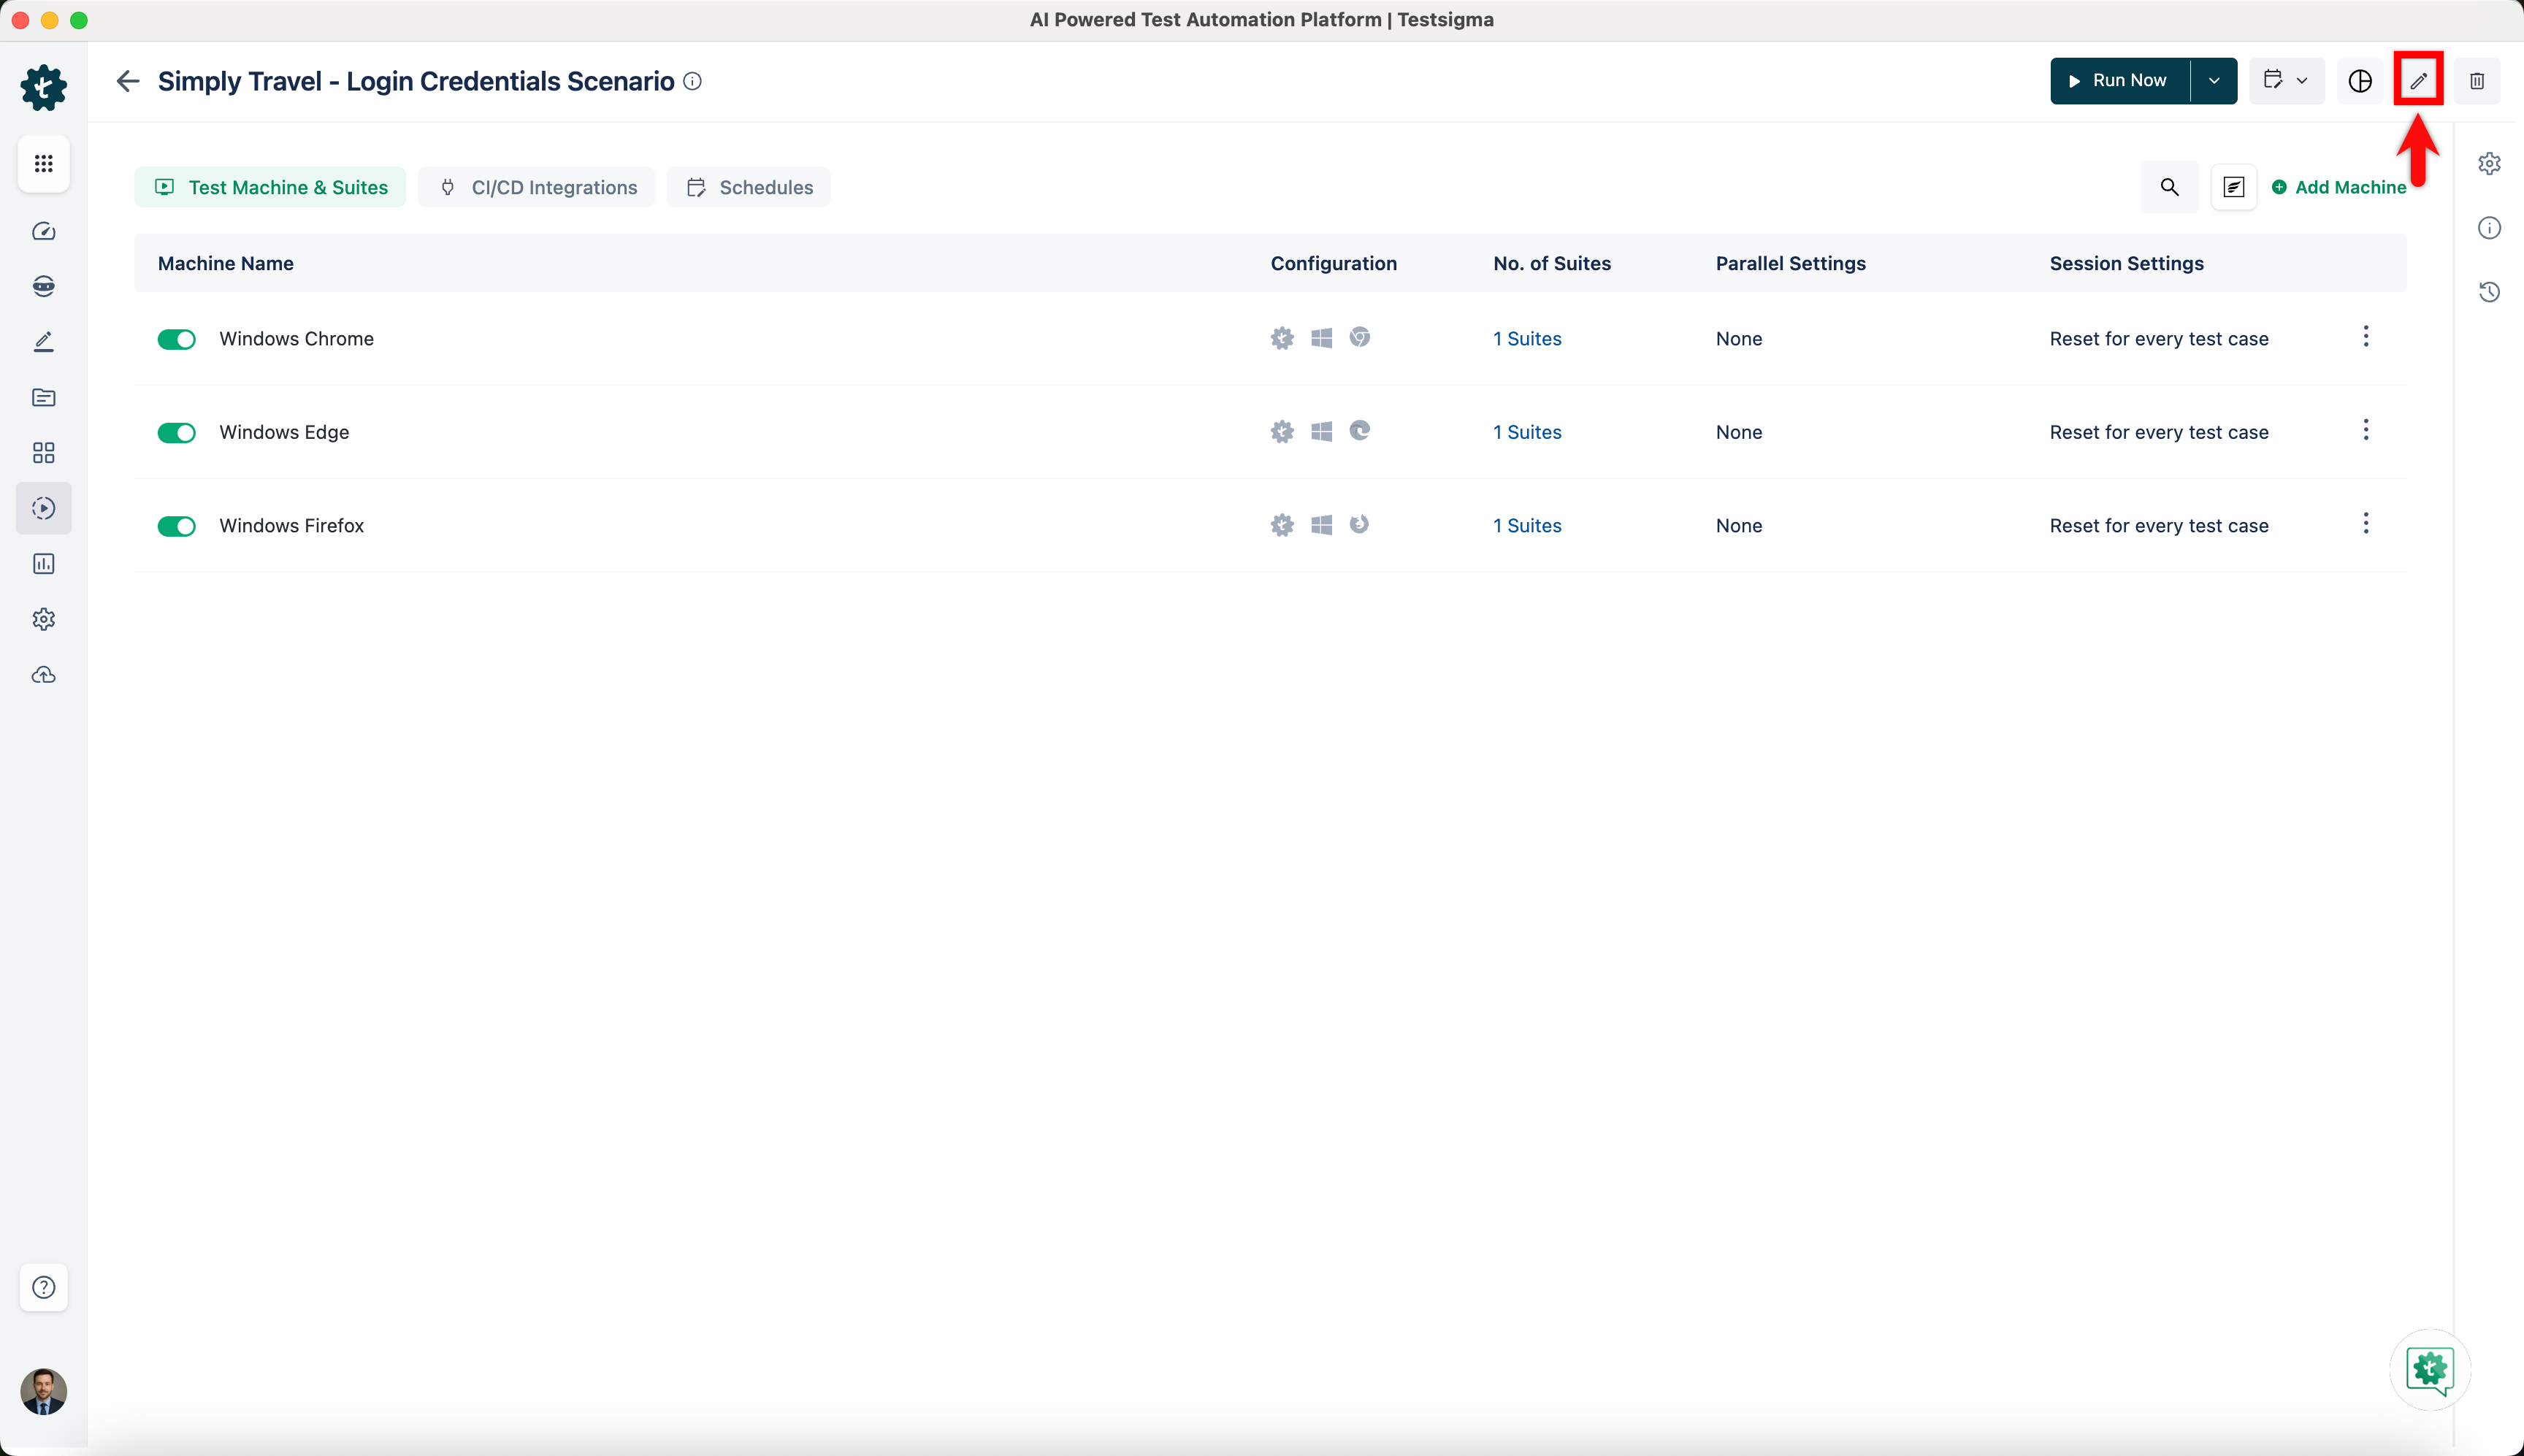Open the Schedules tab
The height and width of the screenshot is (1456, 2524).
click(x=749, y=187)
